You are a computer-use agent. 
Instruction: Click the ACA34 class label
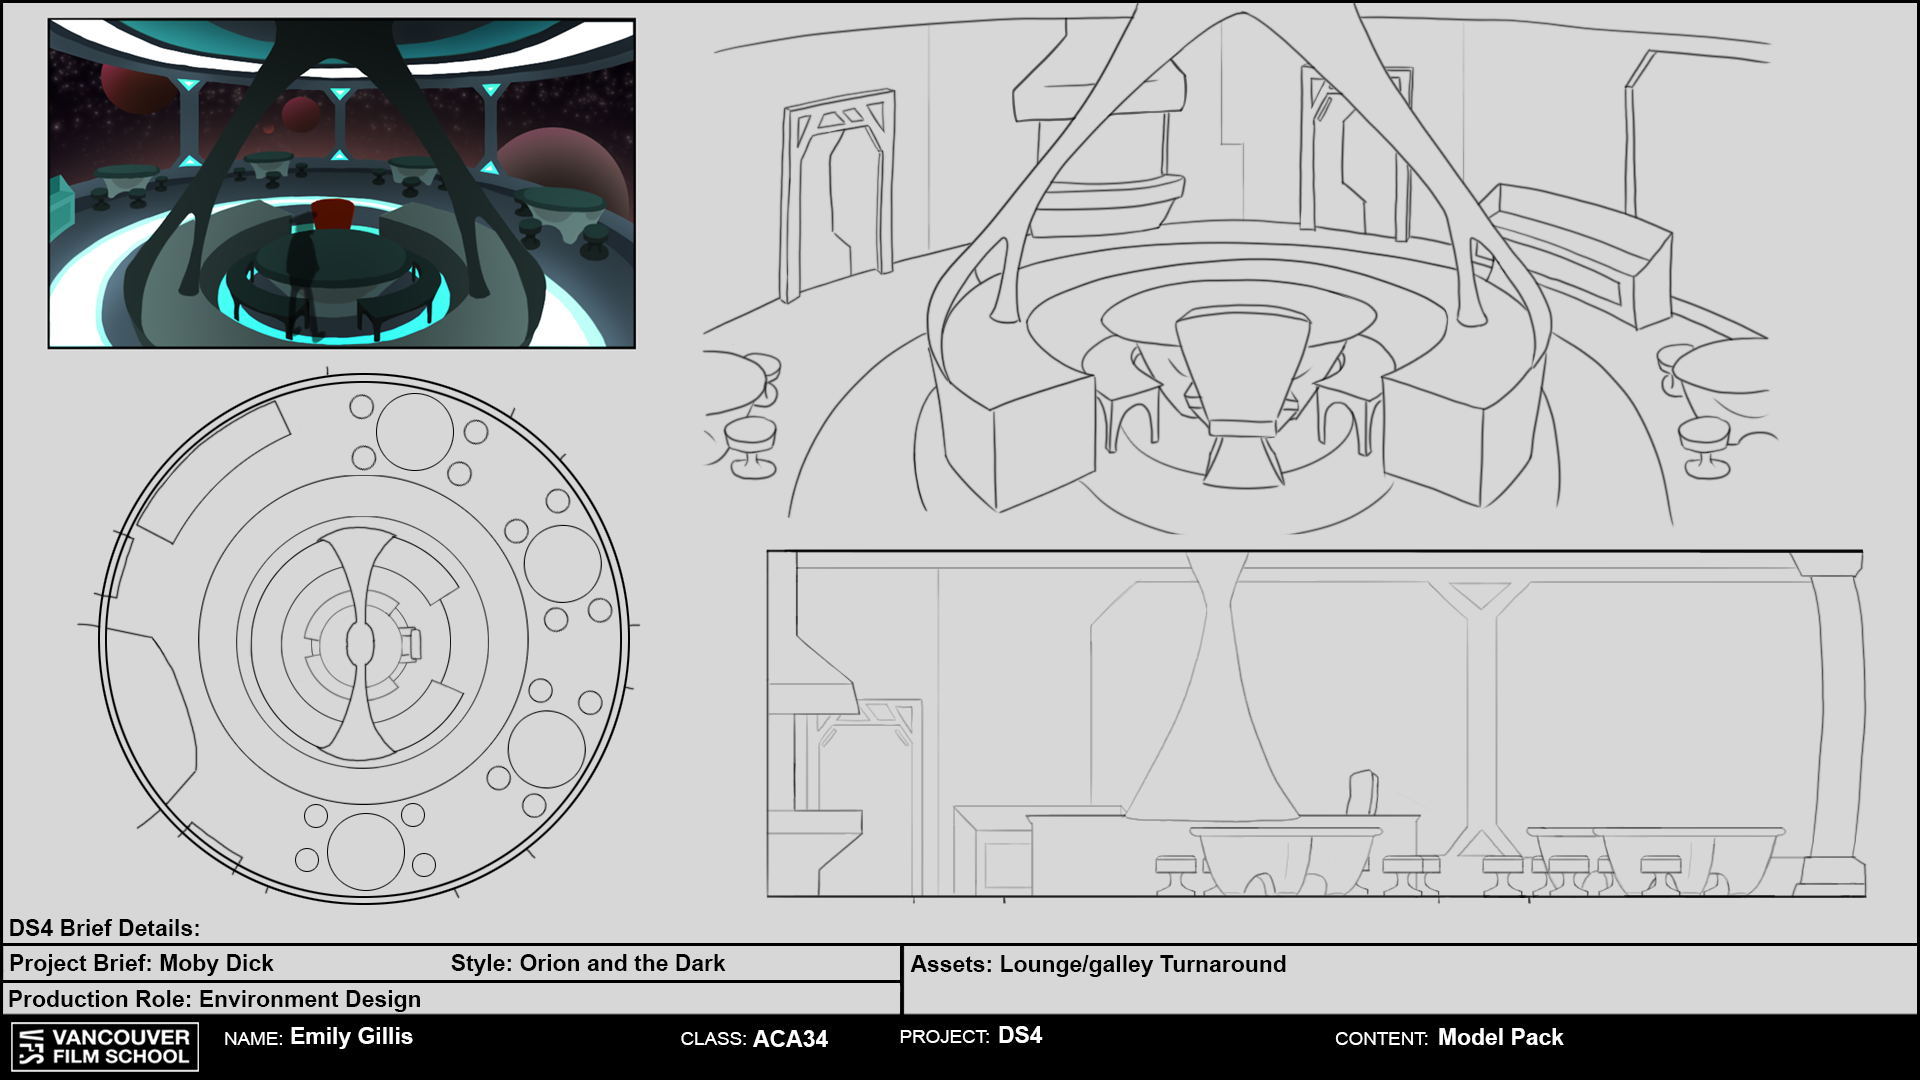pos(790,1039)
